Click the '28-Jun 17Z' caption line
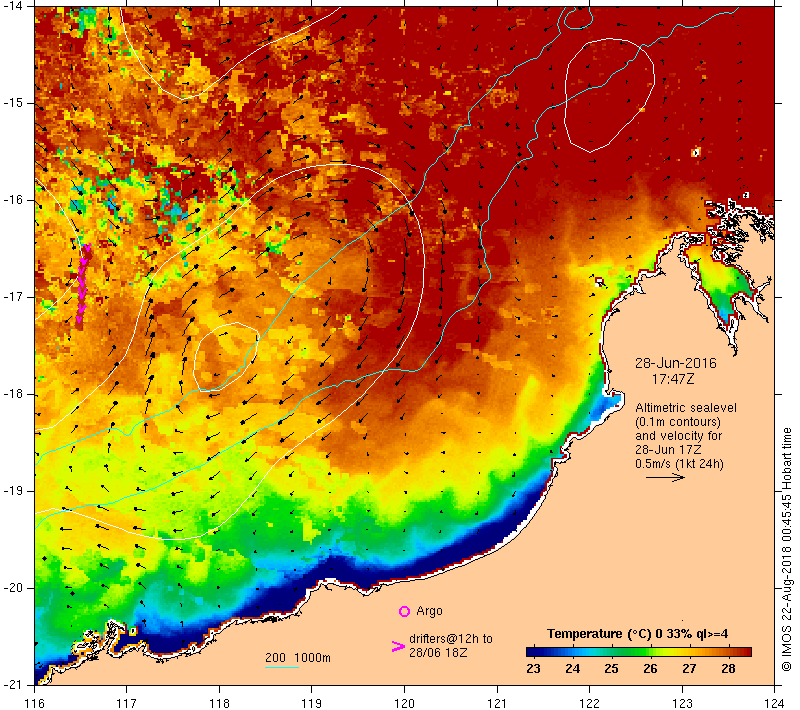 tap(668, 450)
